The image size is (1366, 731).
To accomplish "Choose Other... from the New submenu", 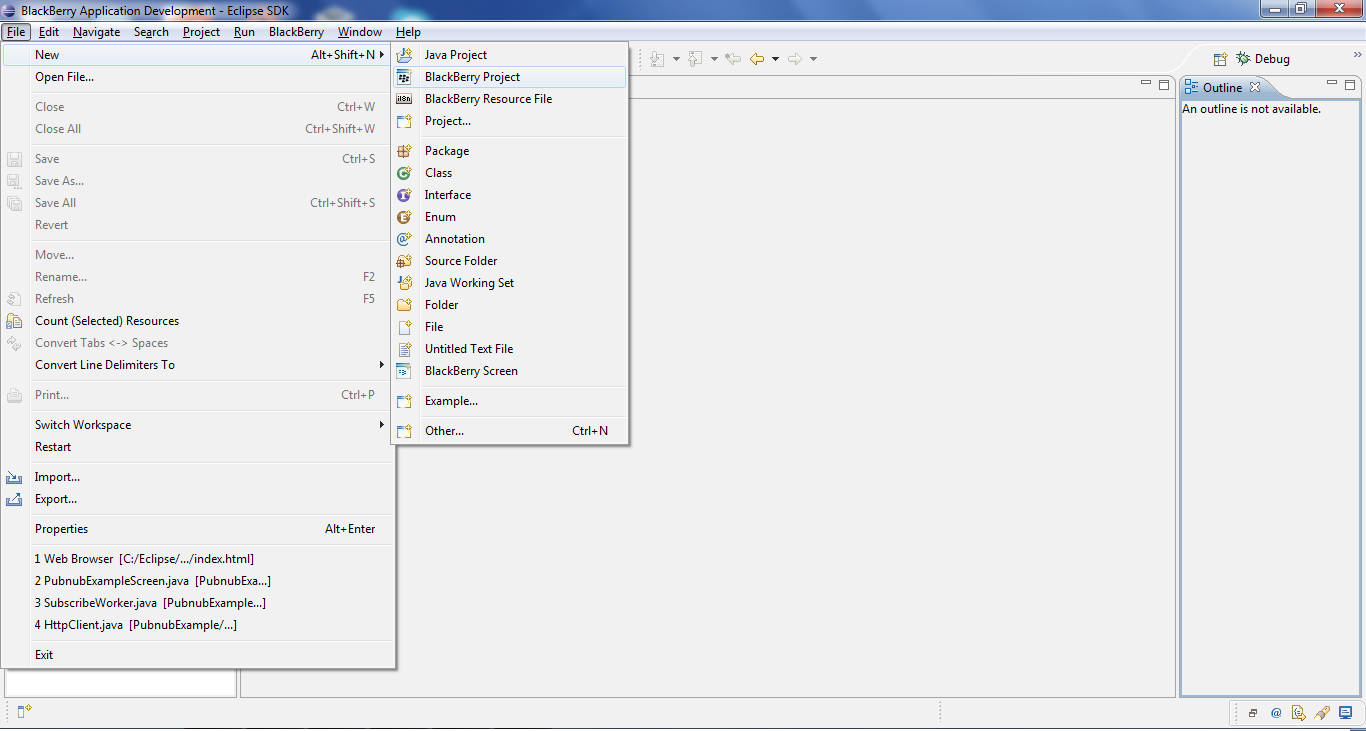I will tap(444, 430).
